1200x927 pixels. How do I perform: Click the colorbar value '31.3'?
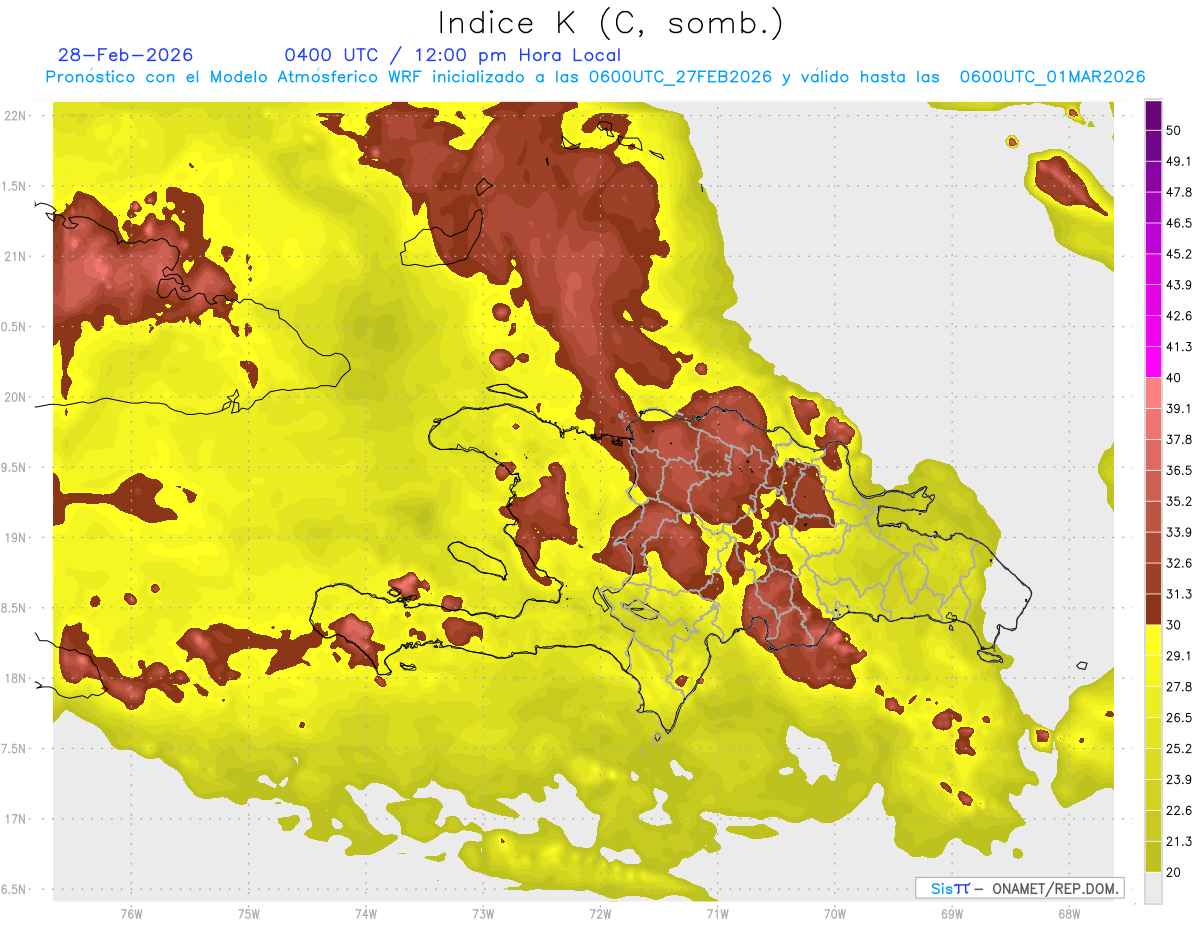[1179, 594]
